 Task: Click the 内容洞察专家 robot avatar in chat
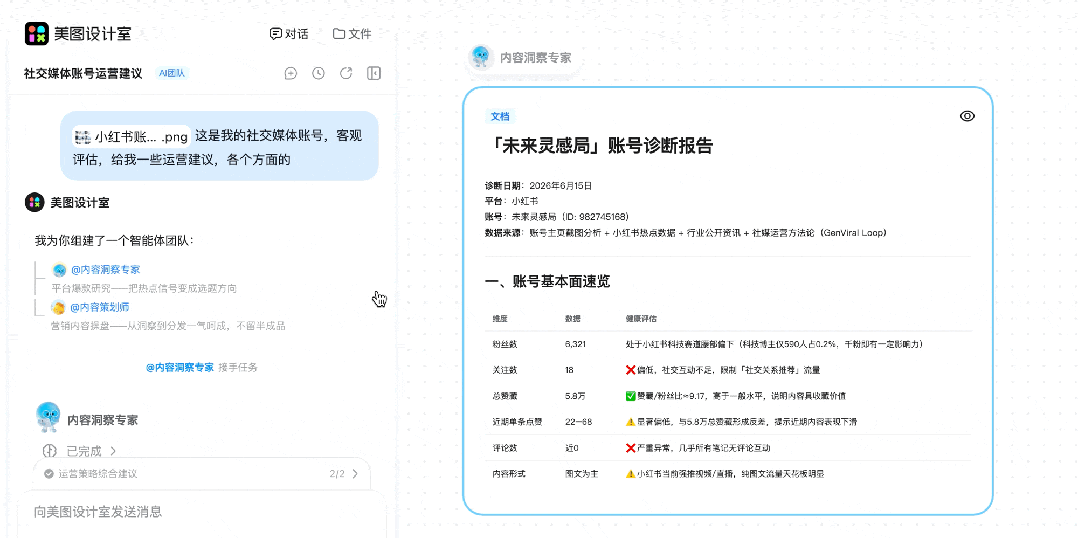[x=49, y=418]
